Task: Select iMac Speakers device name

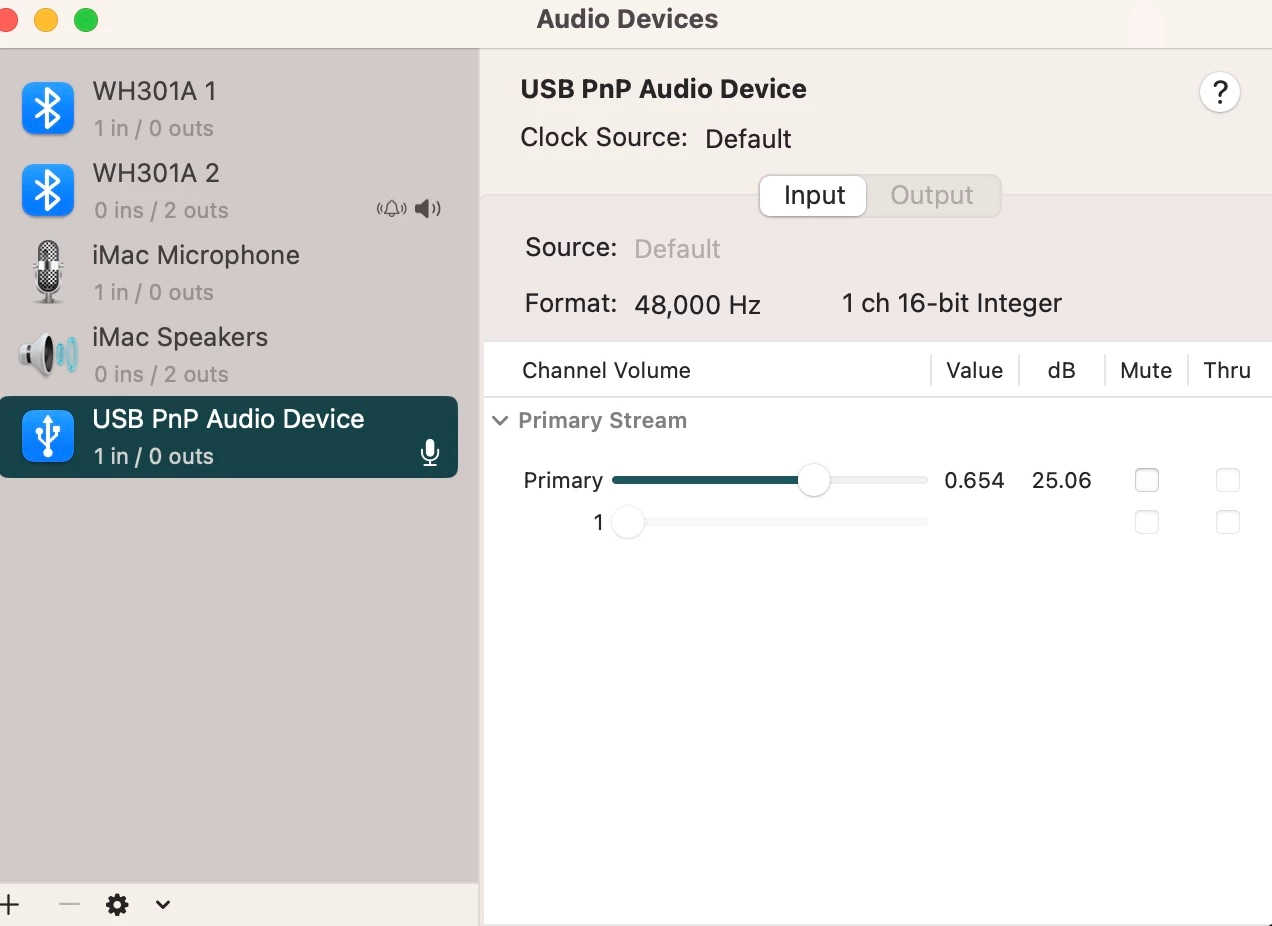Action: point(180,337)
